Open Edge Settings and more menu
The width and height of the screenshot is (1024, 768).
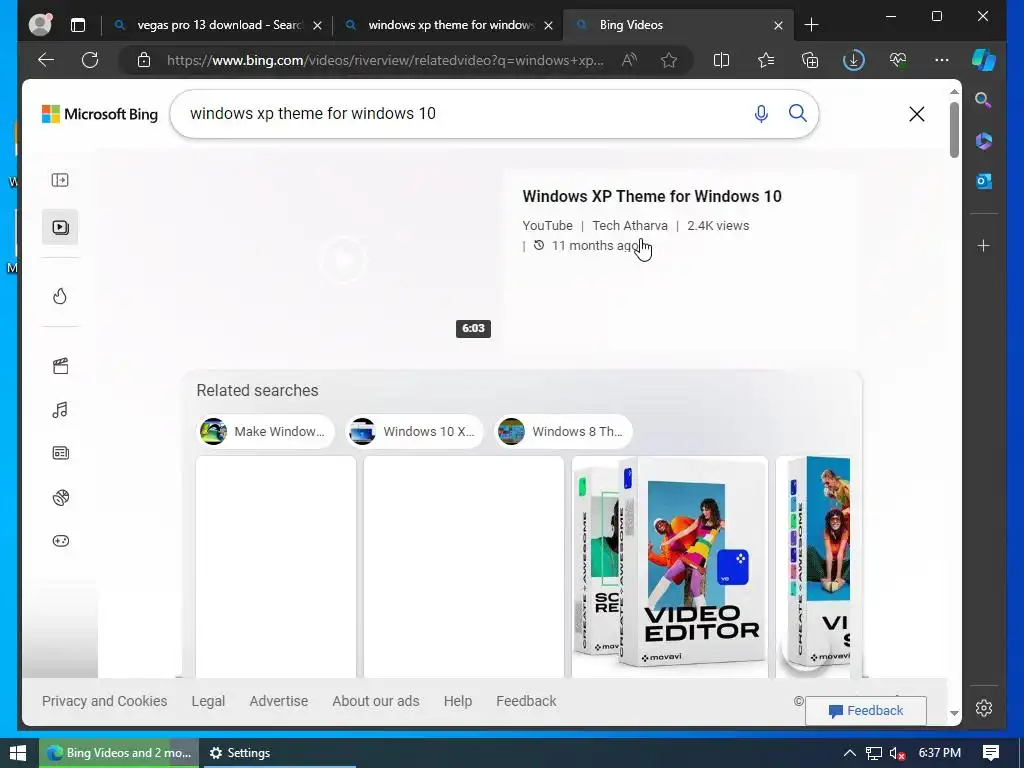coord(942,60)
